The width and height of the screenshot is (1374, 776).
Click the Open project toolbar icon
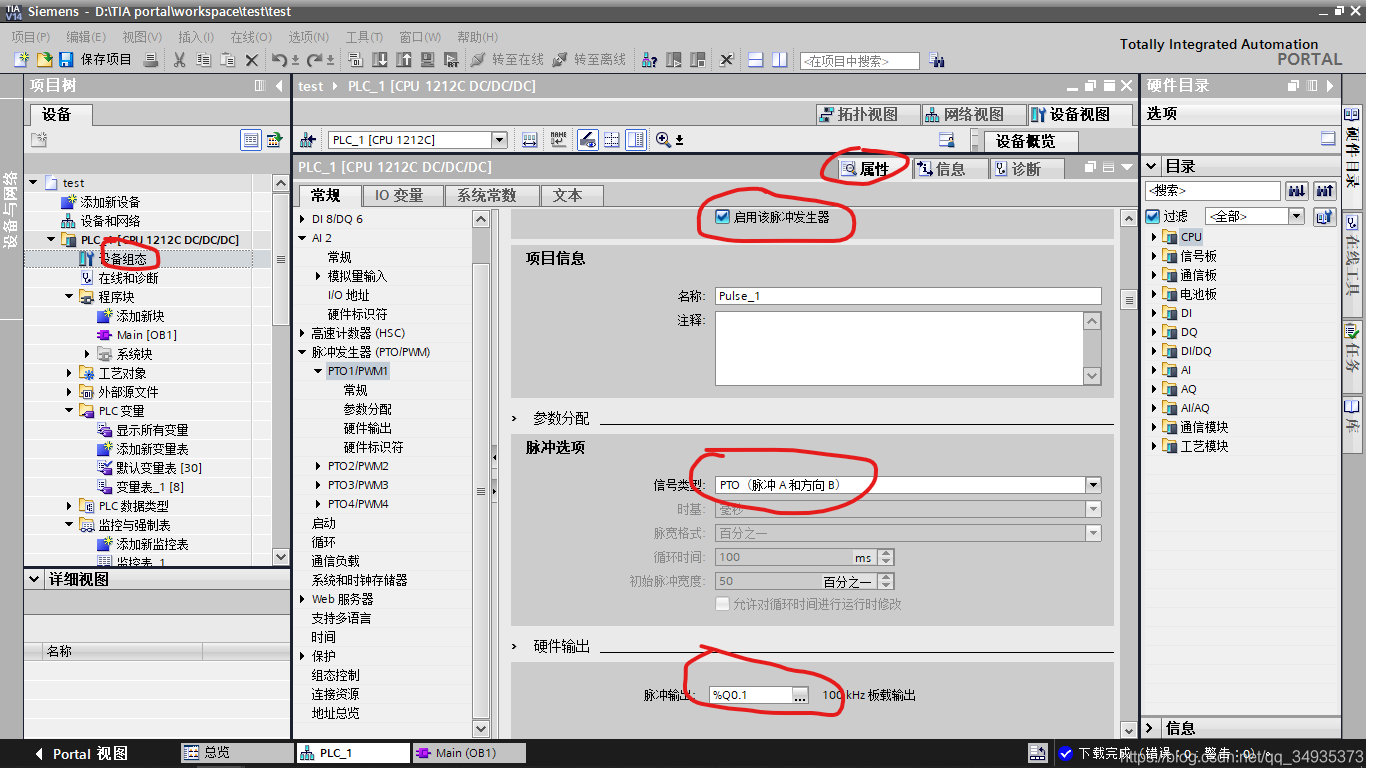point(45,60)
